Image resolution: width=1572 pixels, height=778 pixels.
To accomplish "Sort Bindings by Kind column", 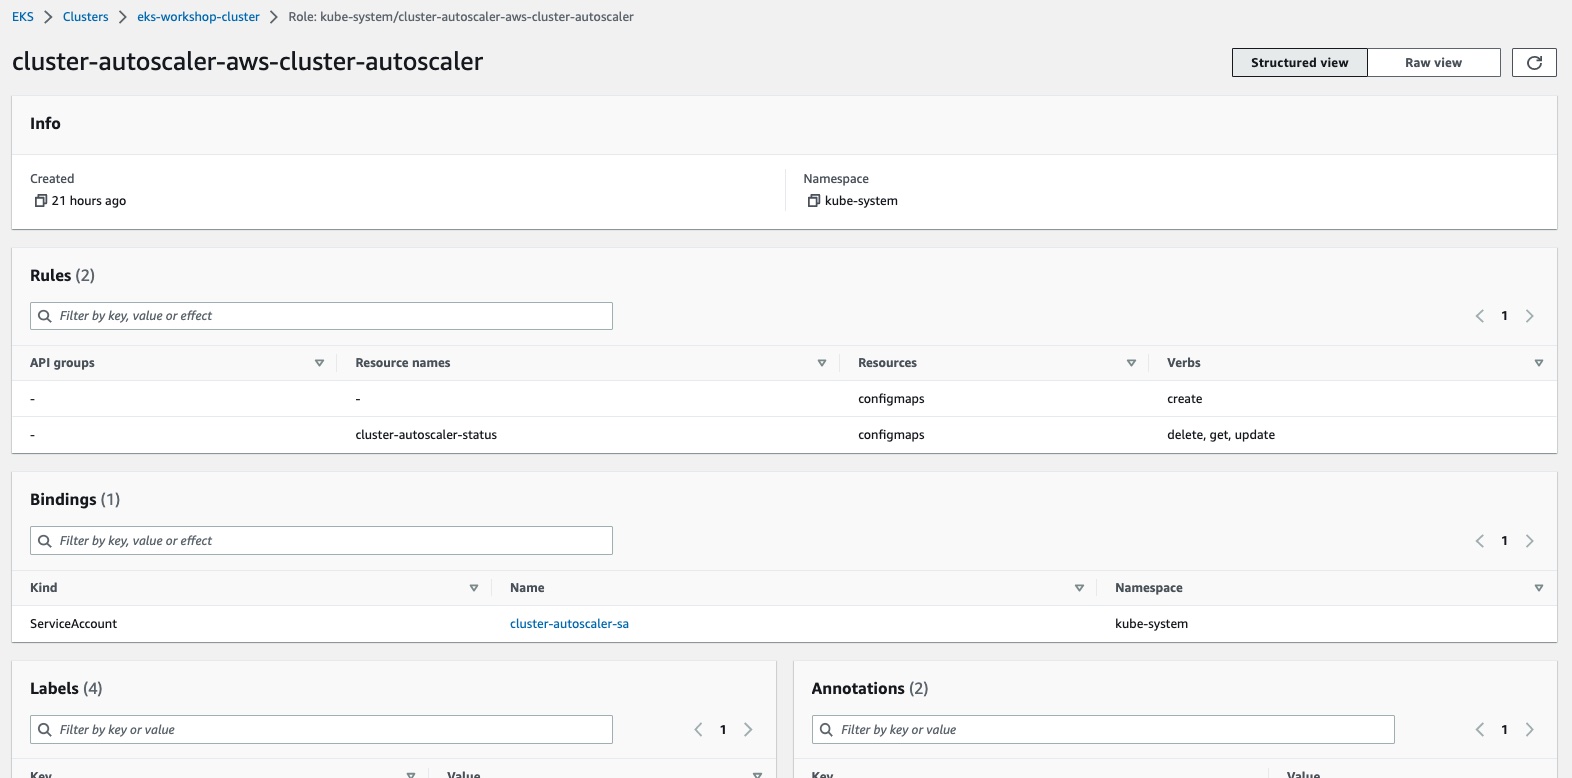I will 473,588.
